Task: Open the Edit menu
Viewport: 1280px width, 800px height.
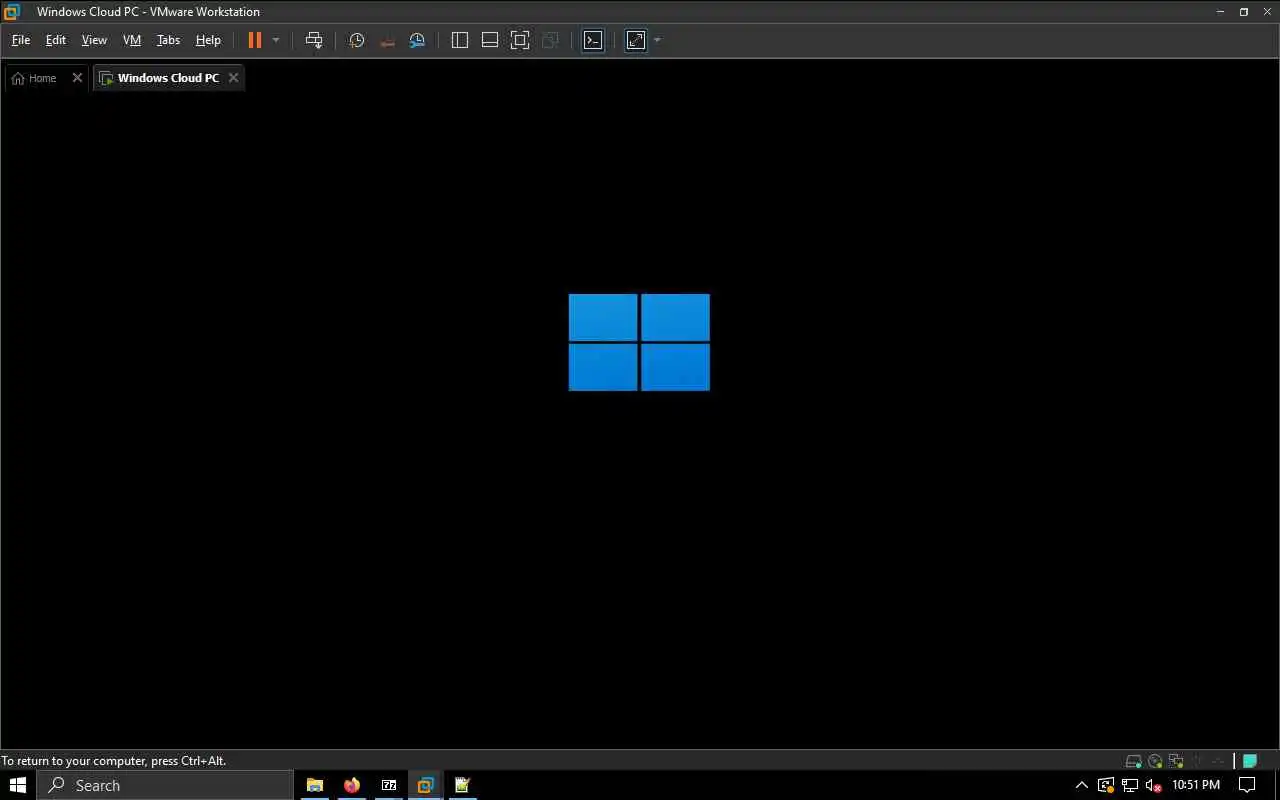Action: pyautogui.click(x=56, y=40)
